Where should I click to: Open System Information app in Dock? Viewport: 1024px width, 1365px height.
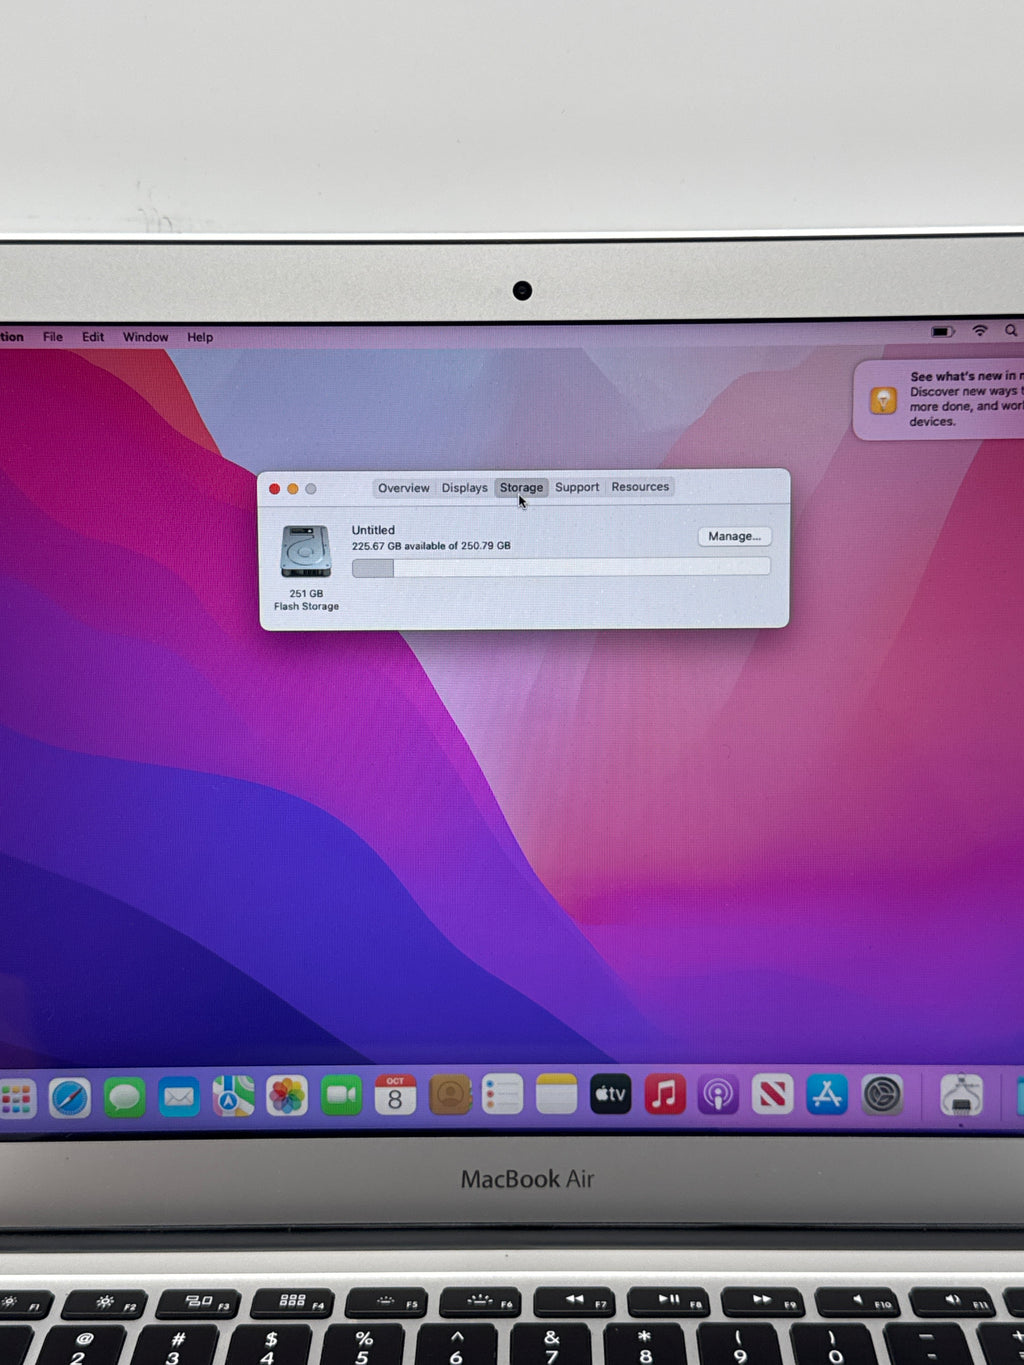(961, 1095)
